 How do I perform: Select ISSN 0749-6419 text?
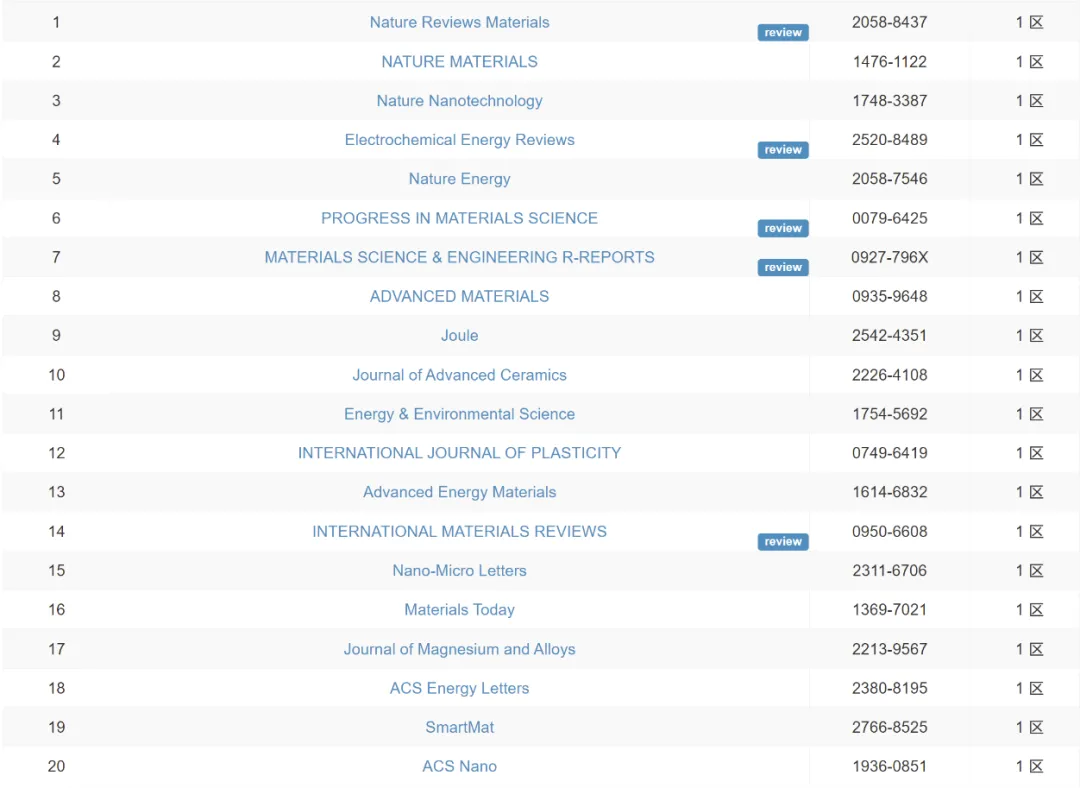[889, 453]
